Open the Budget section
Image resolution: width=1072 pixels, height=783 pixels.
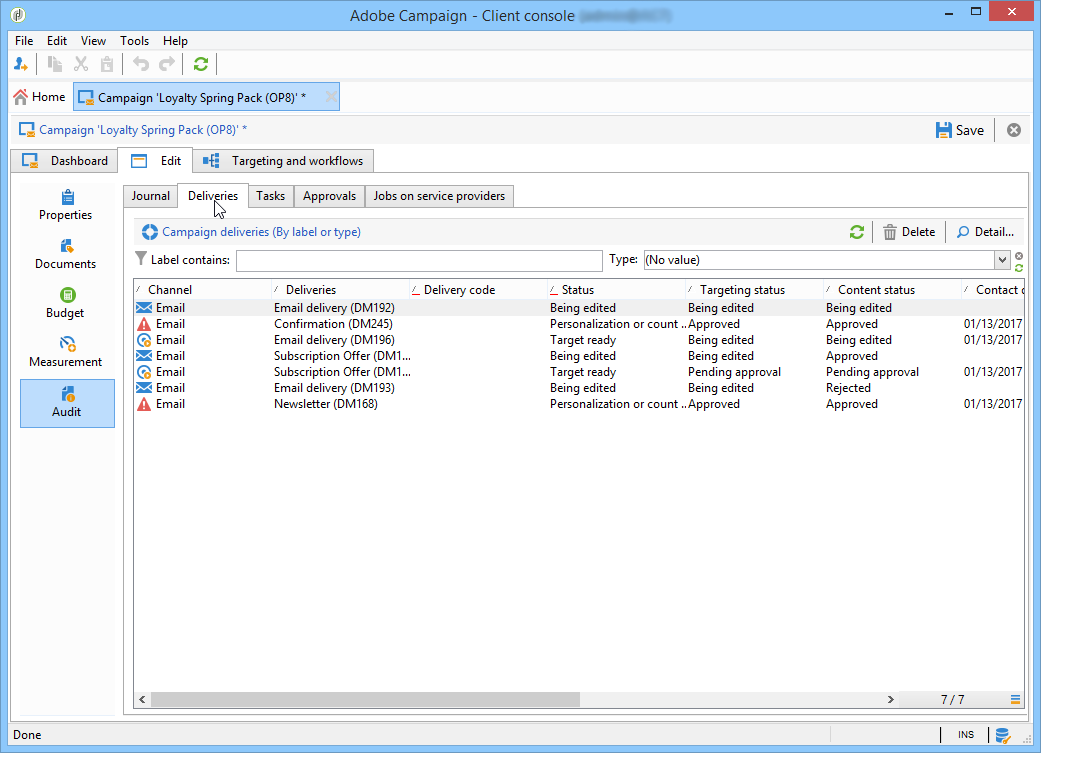[66, 304]
